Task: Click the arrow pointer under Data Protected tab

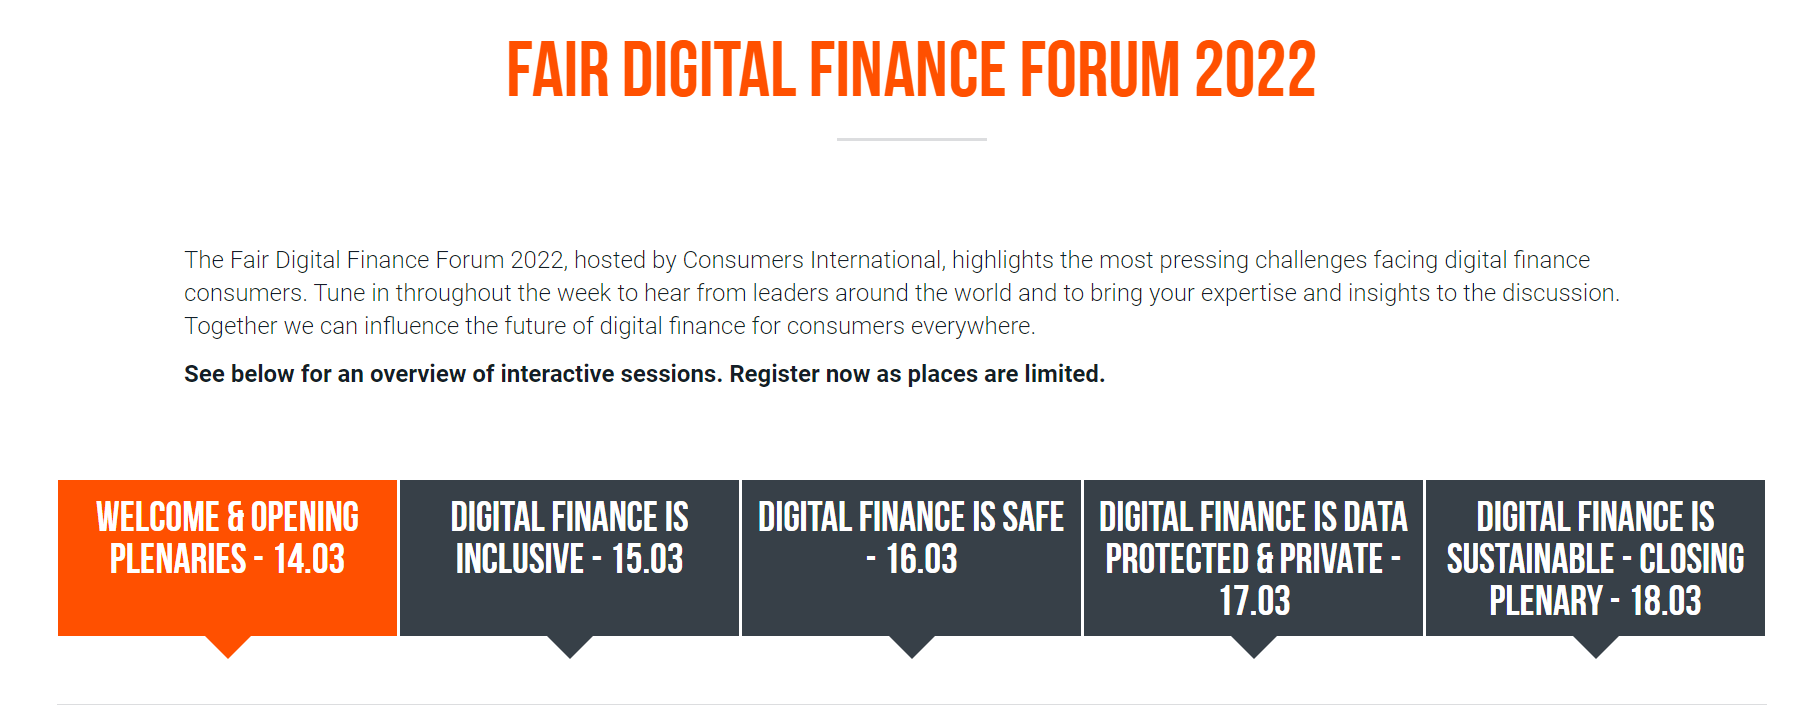Action: pos(1254,646)
